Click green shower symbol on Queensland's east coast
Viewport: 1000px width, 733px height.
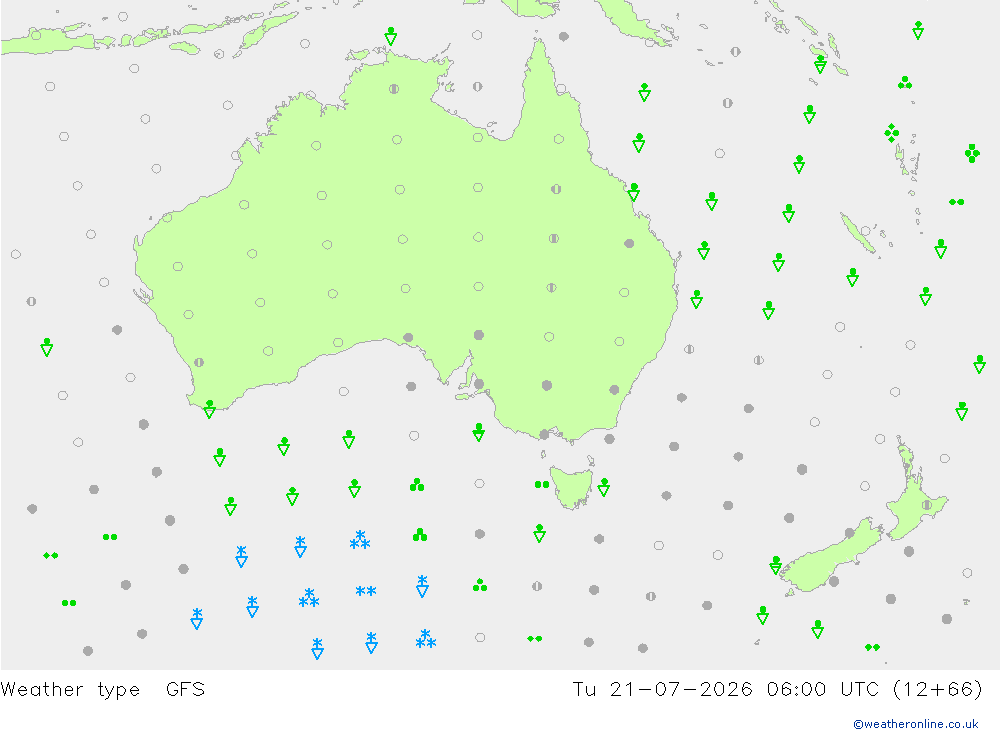(x=633, y=192)
